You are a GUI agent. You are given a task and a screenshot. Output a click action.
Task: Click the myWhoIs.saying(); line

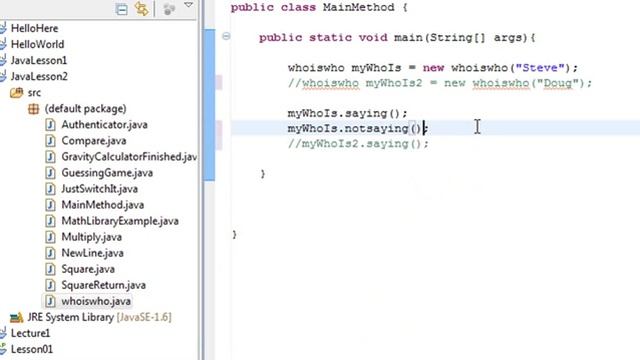point(347,113)
